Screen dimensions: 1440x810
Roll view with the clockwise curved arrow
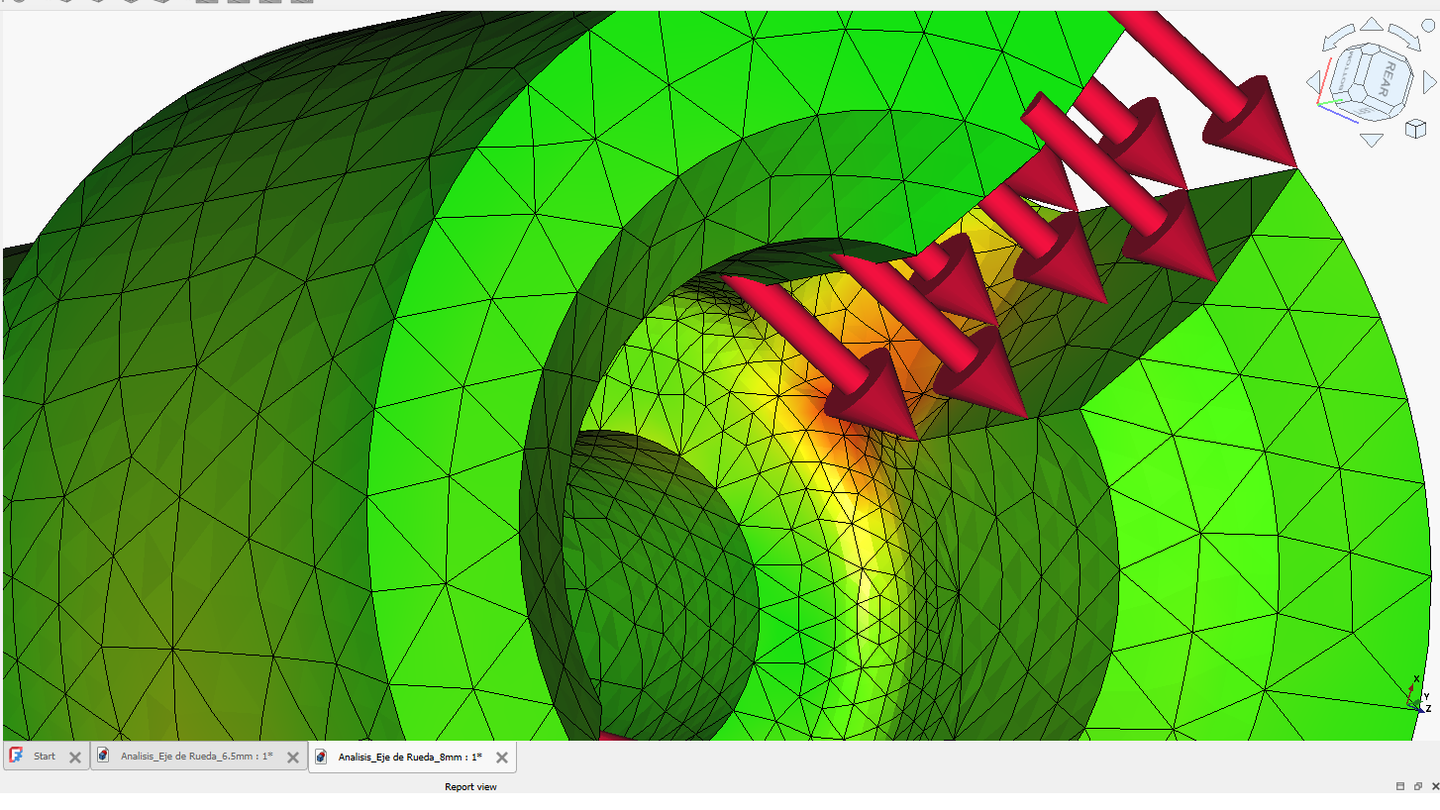click(x=1406, y=39)
